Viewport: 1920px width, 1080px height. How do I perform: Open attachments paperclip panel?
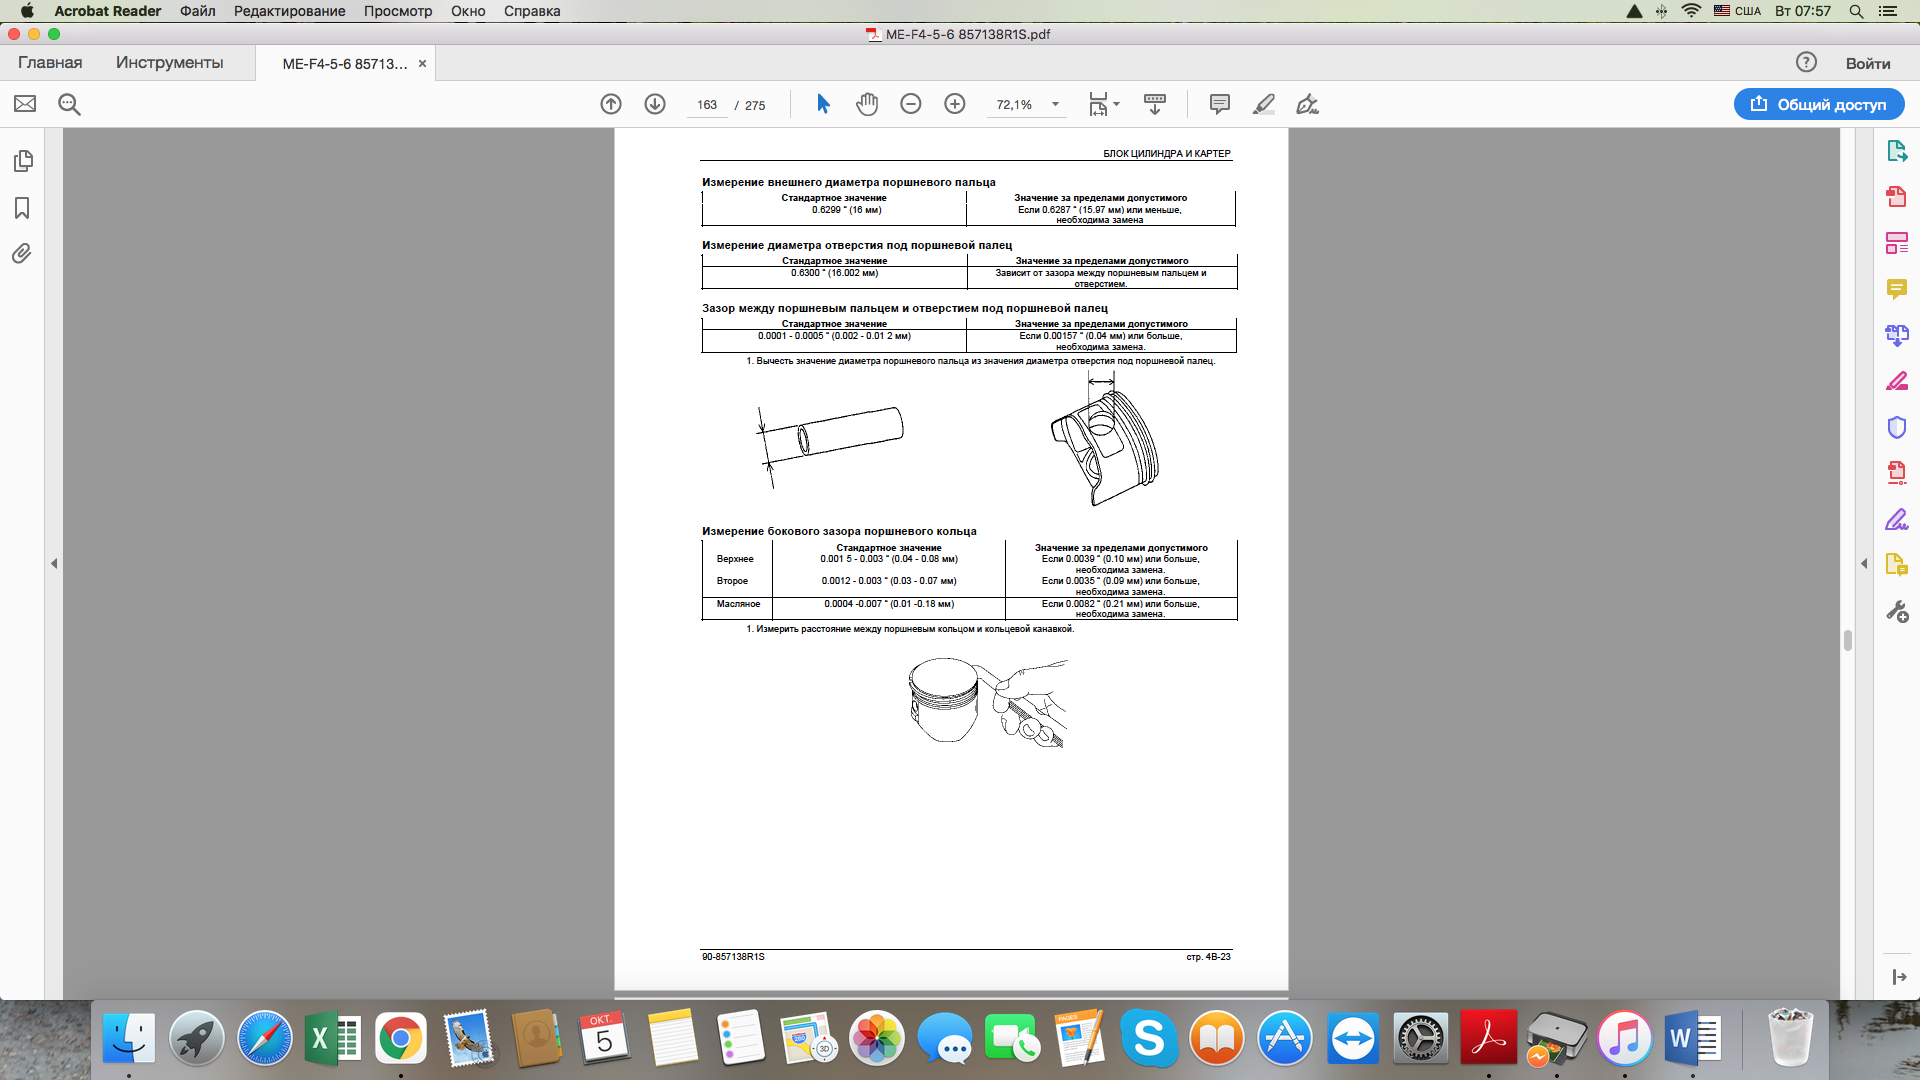point(22,254)
